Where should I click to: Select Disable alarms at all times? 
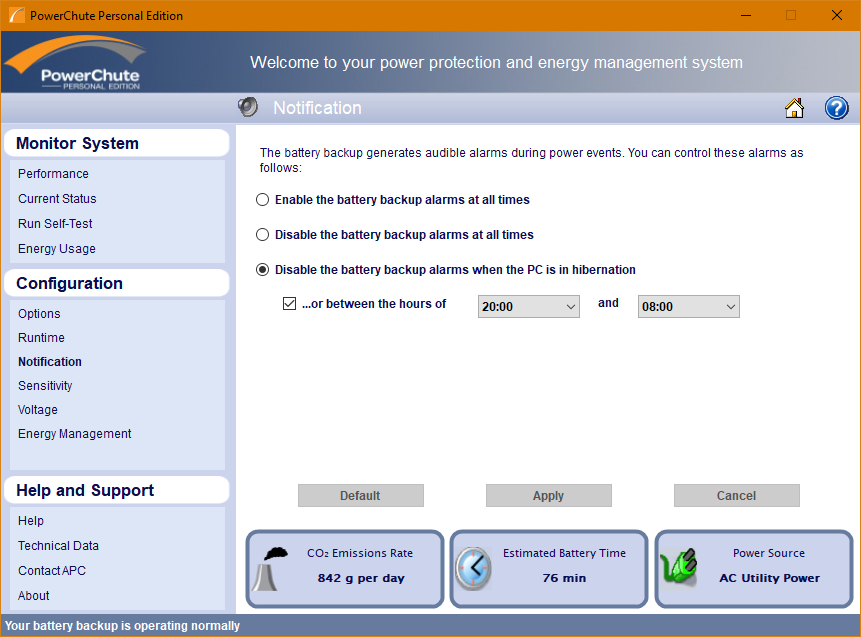click(262, 235)
